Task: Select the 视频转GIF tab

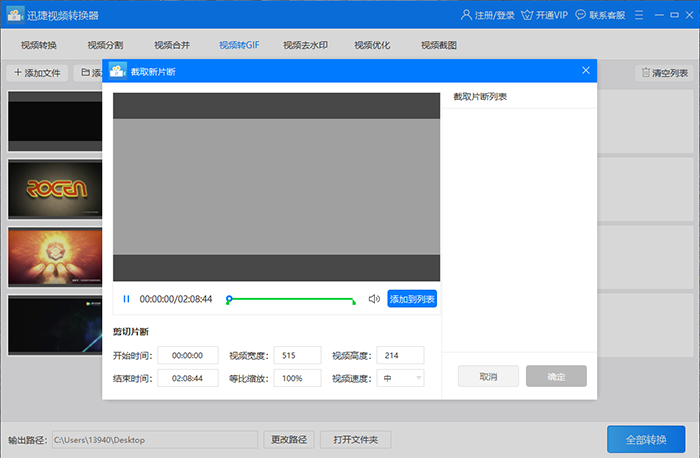Action: coord(239,45)
